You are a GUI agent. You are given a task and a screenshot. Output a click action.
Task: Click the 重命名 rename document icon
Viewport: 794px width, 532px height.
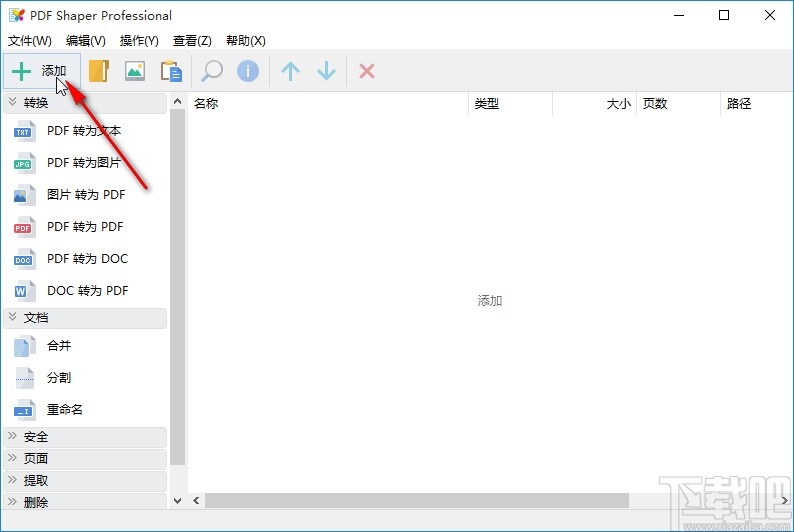coord(24,410)
